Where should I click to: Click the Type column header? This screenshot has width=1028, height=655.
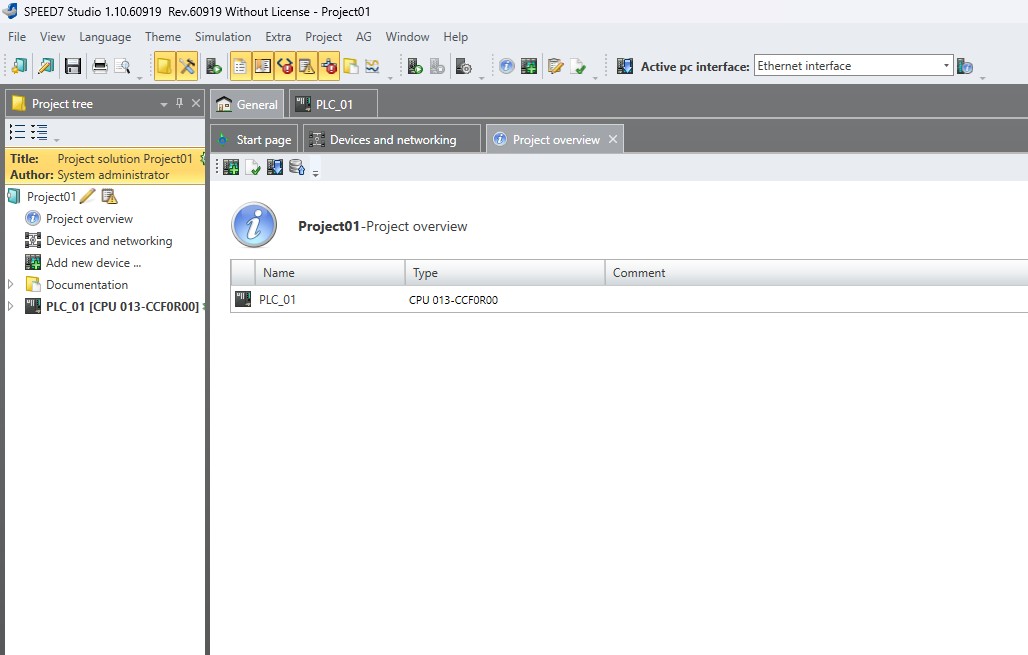coord(505,273)
